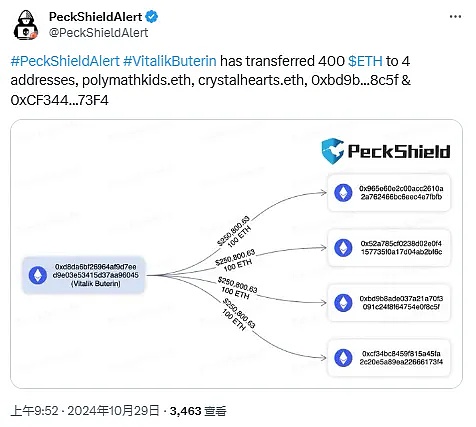Image resolution: width=476 pixels, height=427 pixels.
Task: Click the $ETH cashtag
Action: point(365,61)
